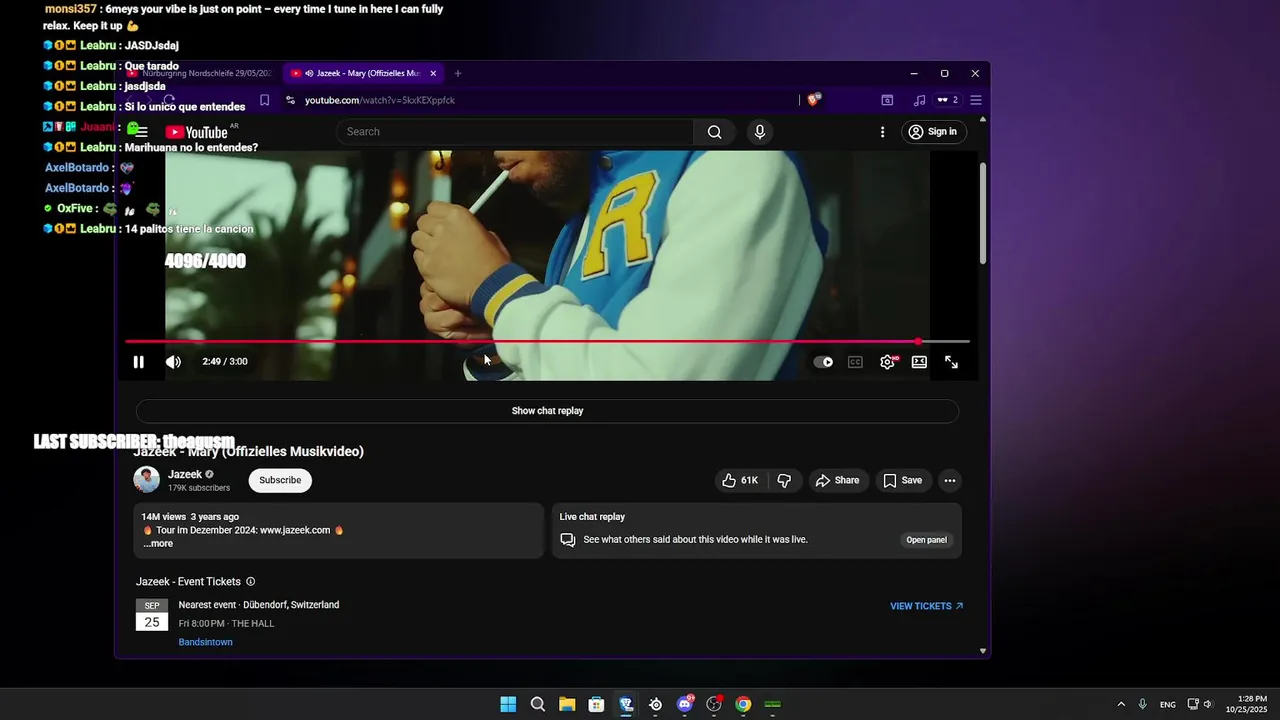
Task: Expand the description with ...more
Action: [x=158, y=544]
